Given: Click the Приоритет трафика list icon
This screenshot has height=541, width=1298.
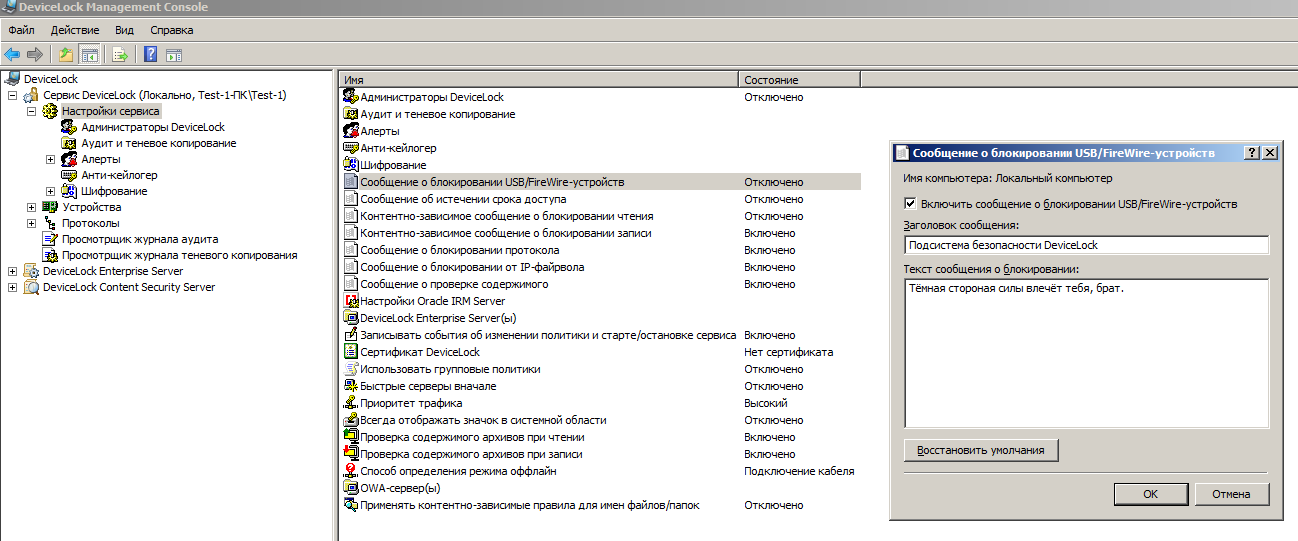Looking at the screenshot, I should (351, 403).
